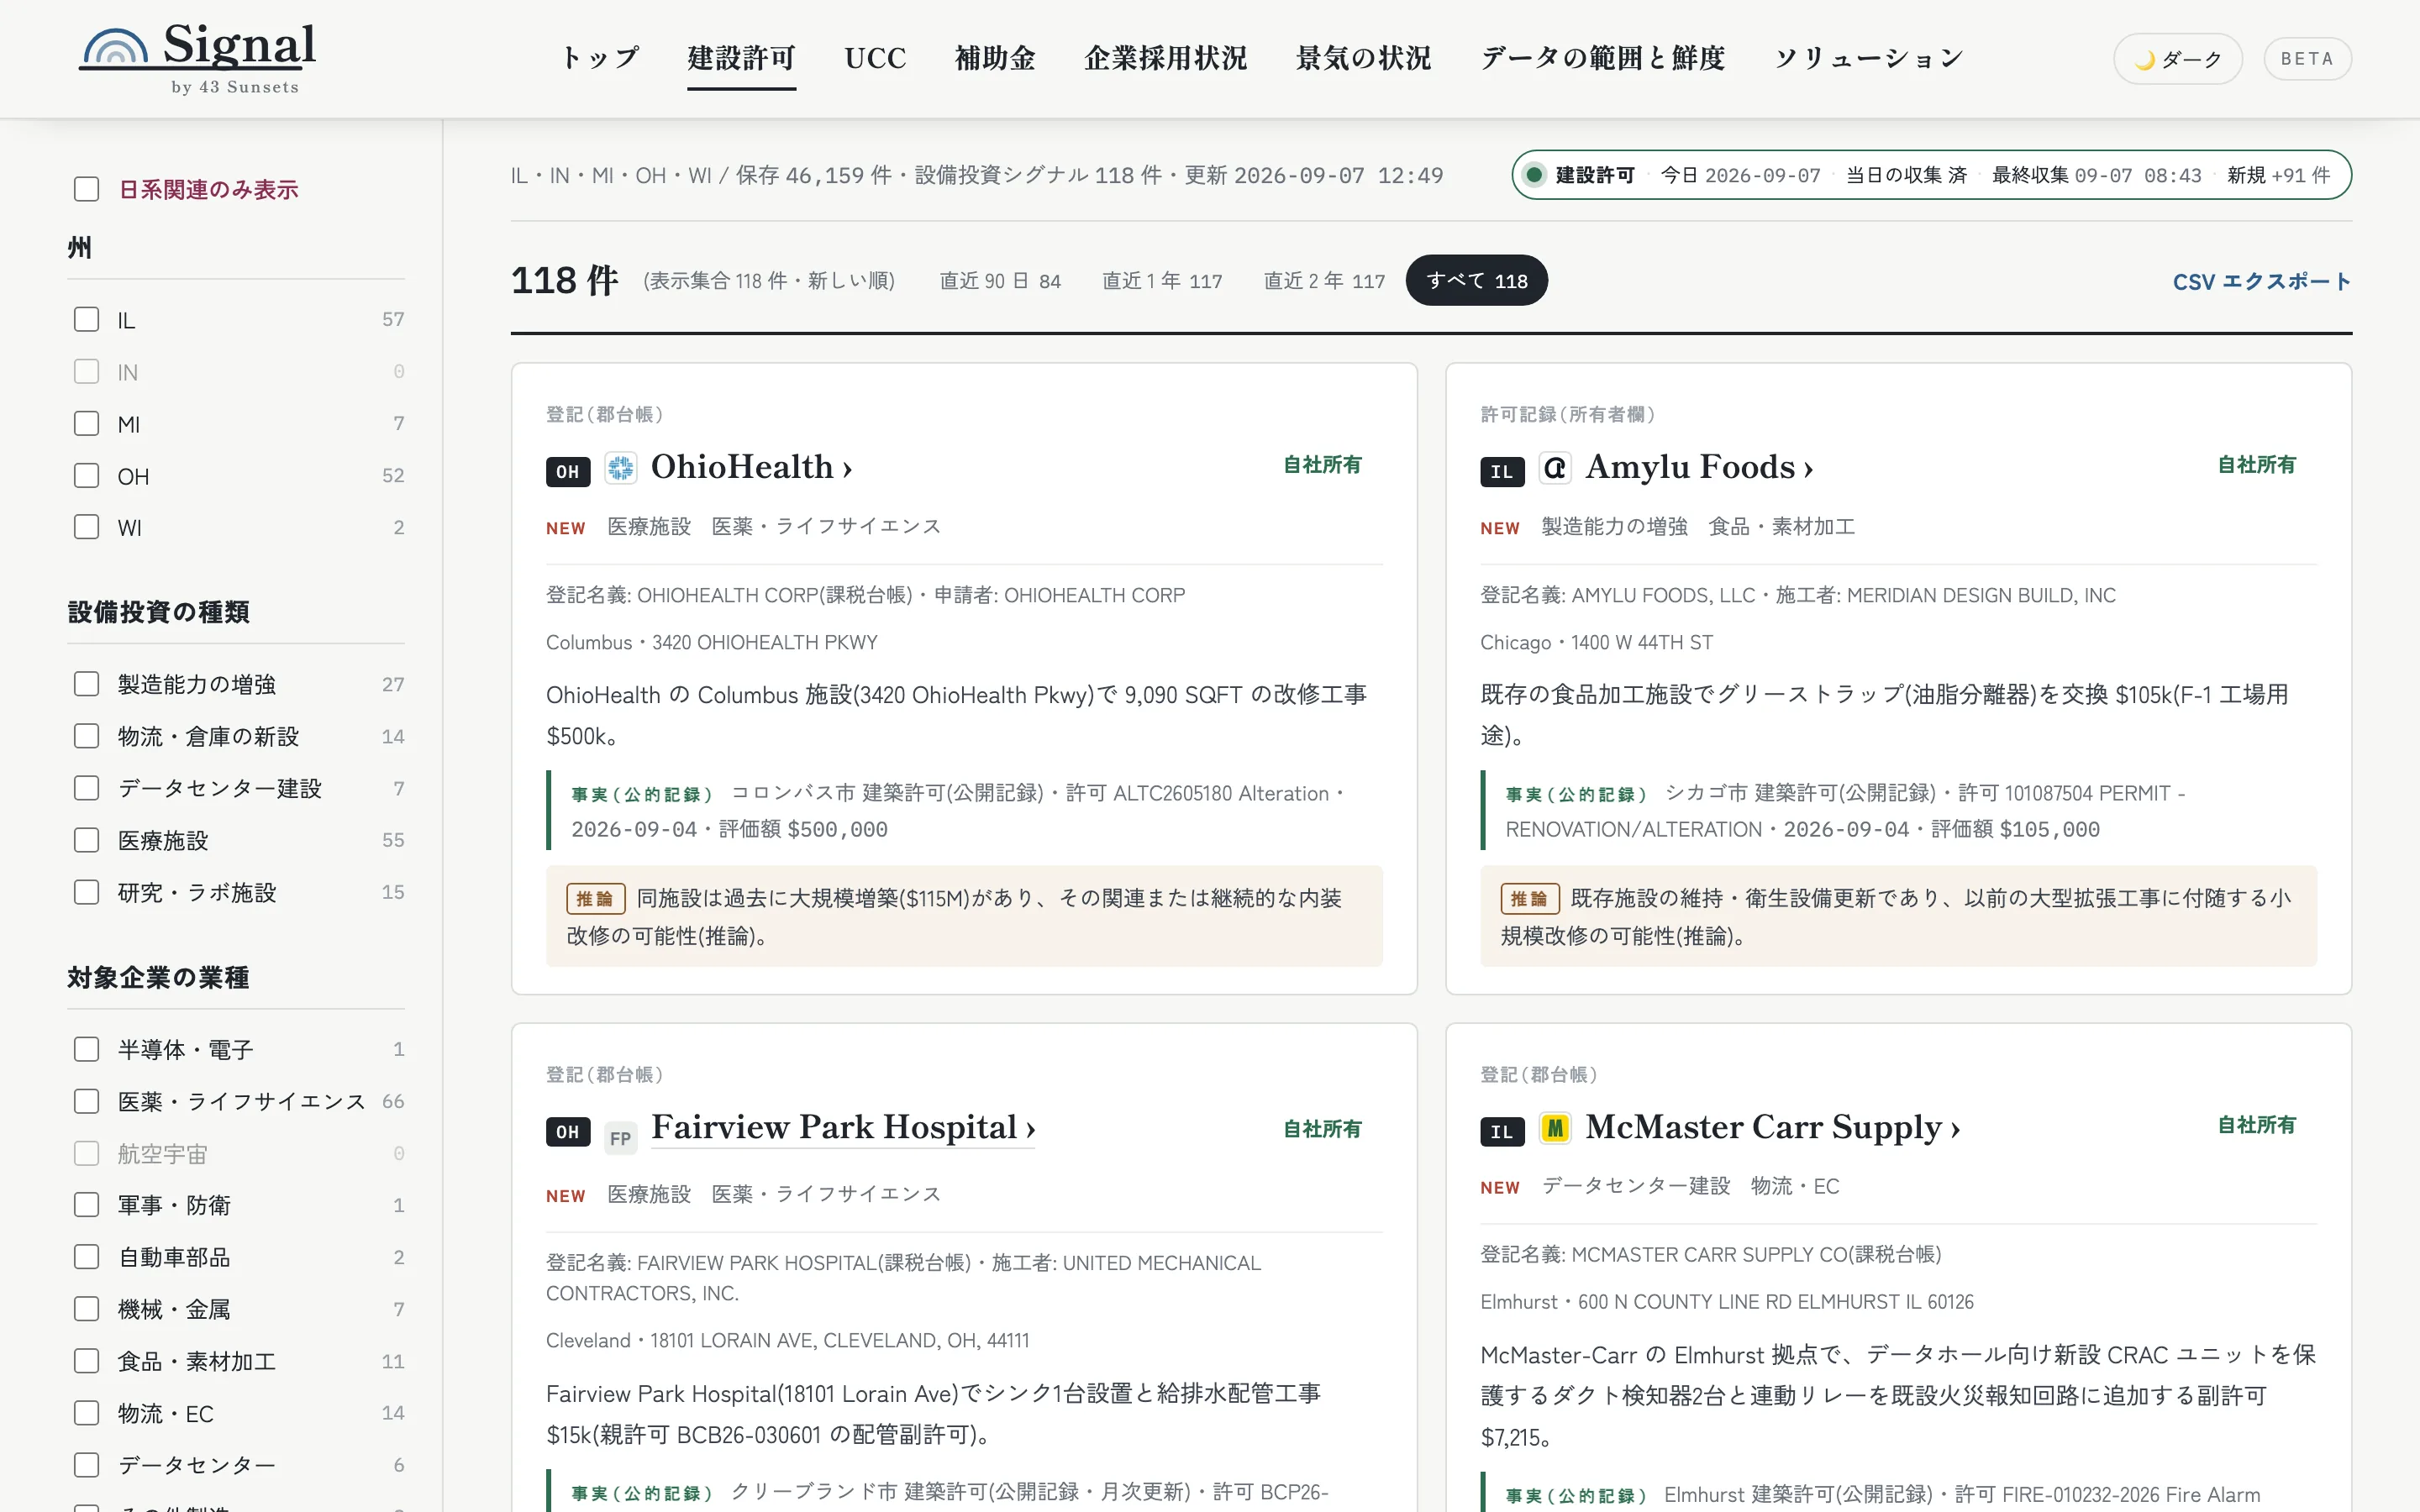This screenshot has height=1512, width=2420.
Task: Check the MI state filter
Action: 87,423
